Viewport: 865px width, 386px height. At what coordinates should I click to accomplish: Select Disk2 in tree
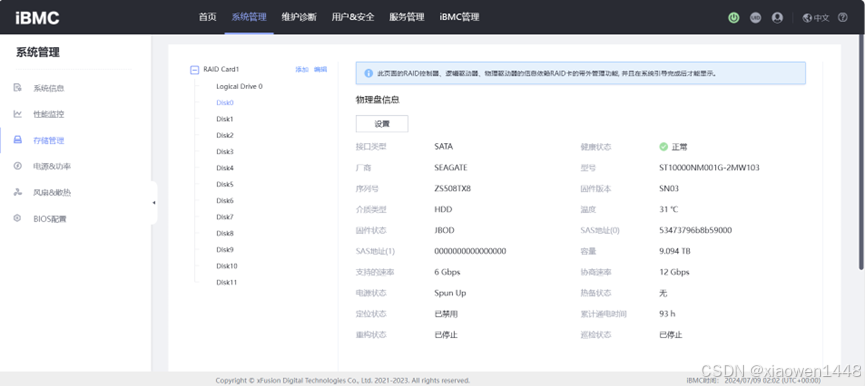click(225, 136)
